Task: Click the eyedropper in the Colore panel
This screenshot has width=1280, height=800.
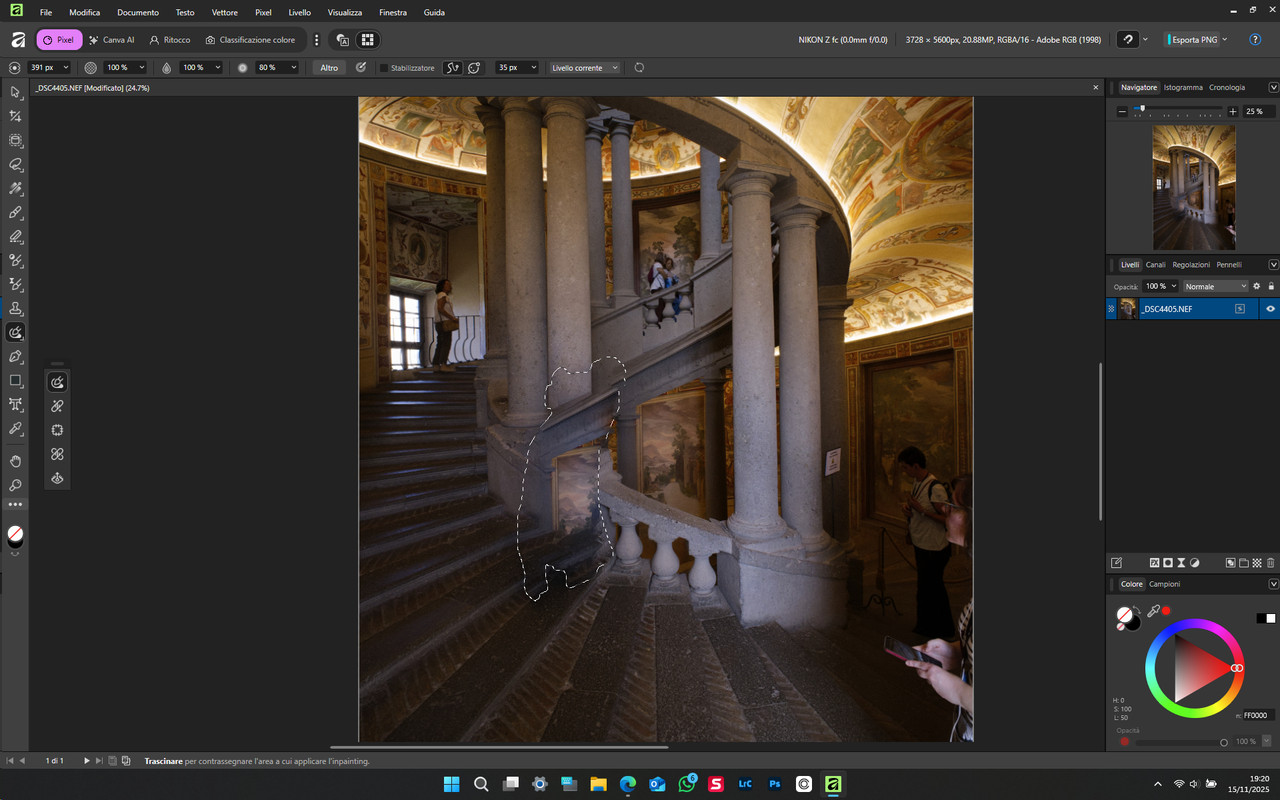Action: tap(1153, 611)
